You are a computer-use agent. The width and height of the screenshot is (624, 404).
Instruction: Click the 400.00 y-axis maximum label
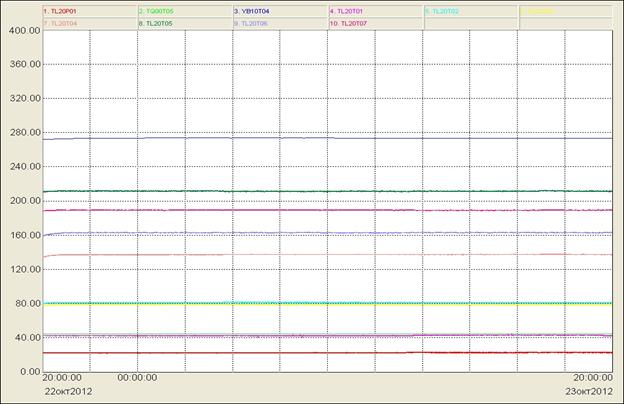tap(25, 30)
